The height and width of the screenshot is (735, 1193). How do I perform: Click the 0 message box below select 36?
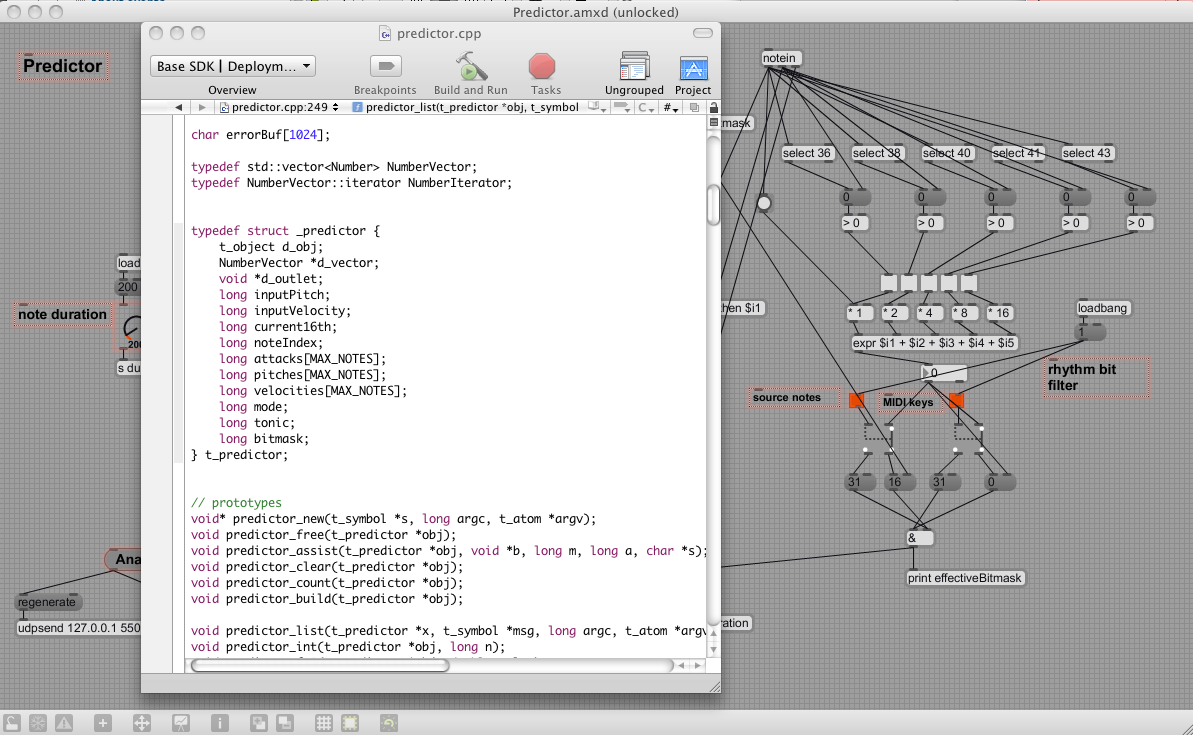tap(855, 197)
